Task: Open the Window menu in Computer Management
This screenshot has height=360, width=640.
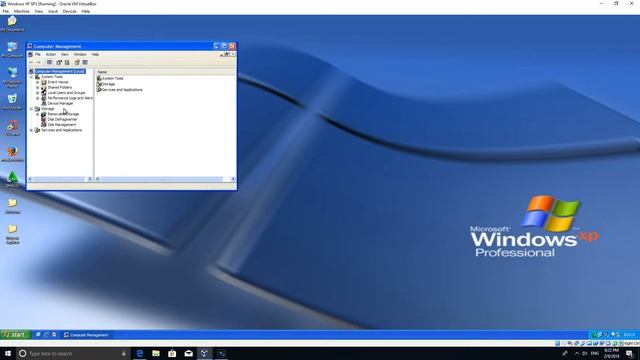Action: [x=80, y=54]
